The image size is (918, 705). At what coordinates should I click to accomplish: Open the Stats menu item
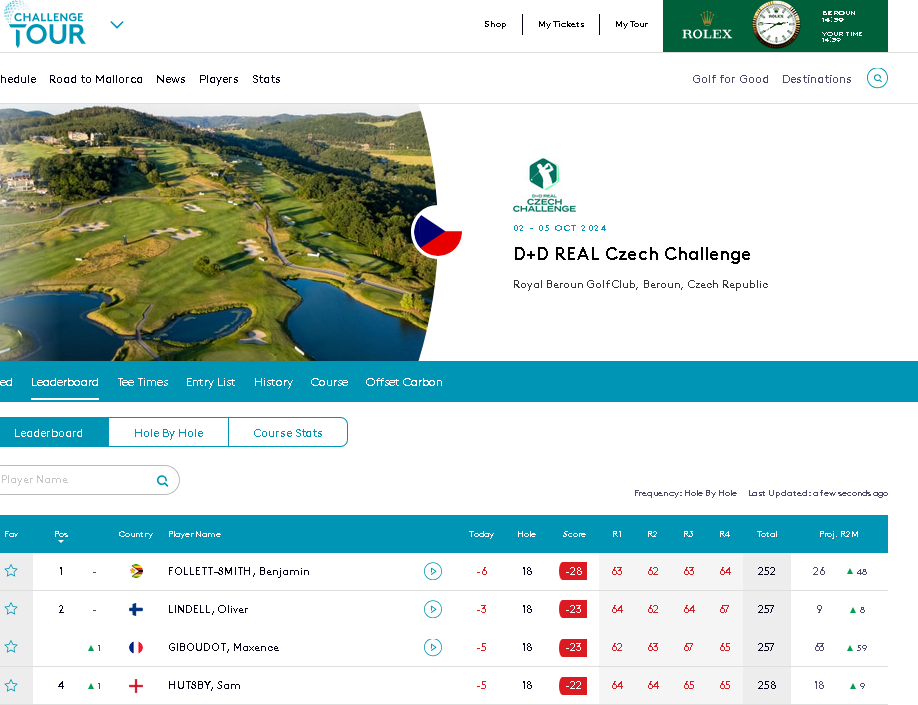266,79
